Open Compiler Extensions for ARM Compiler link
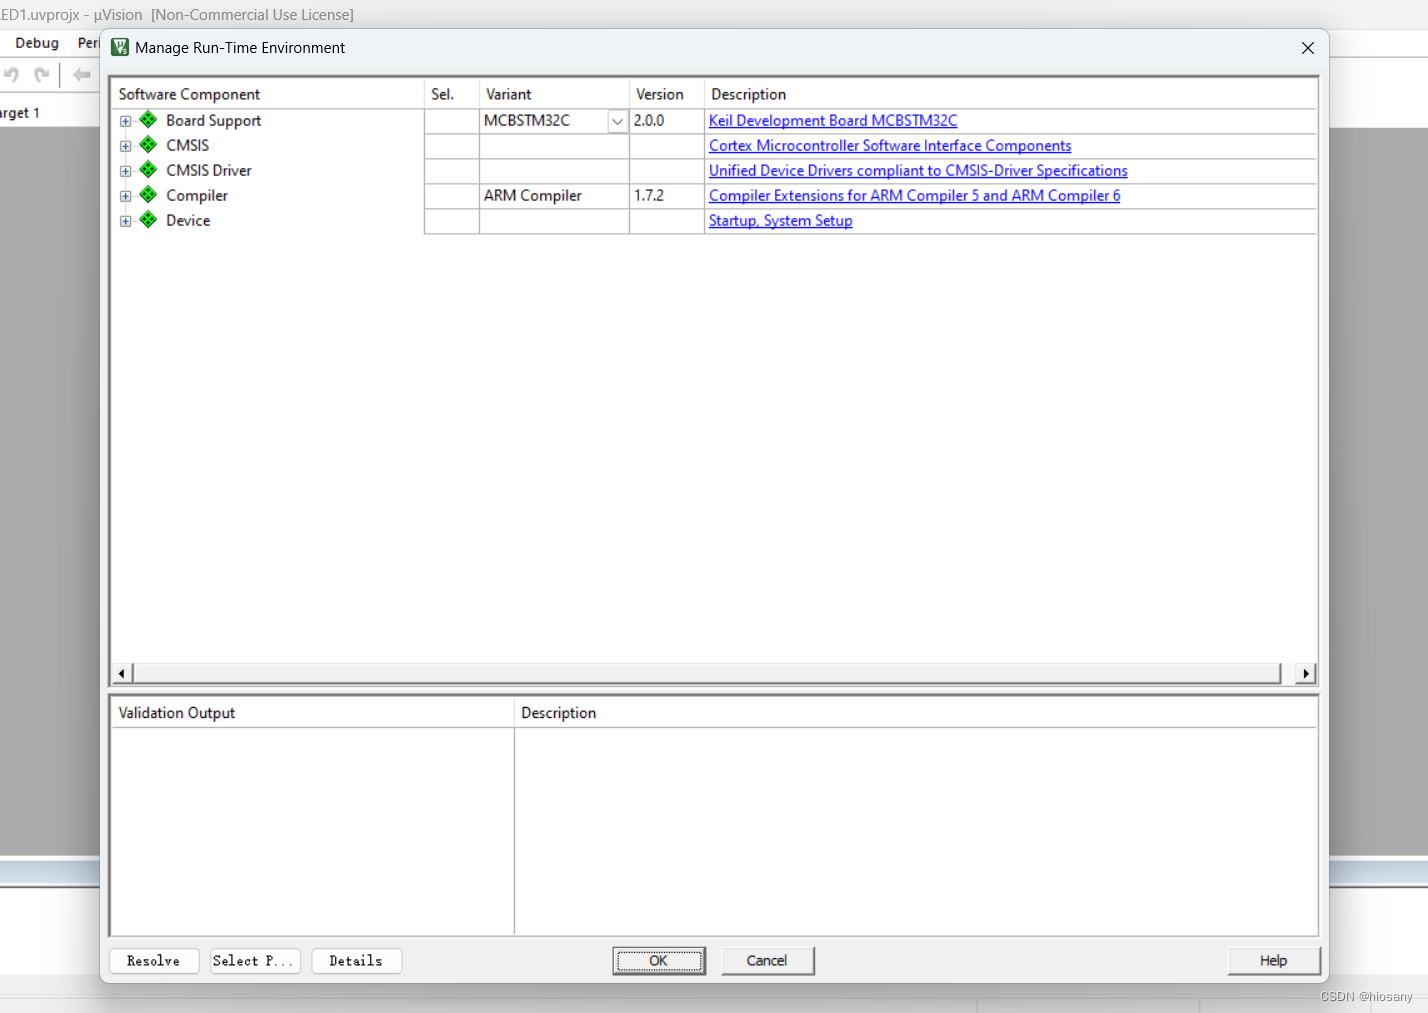 pos(914,195)
